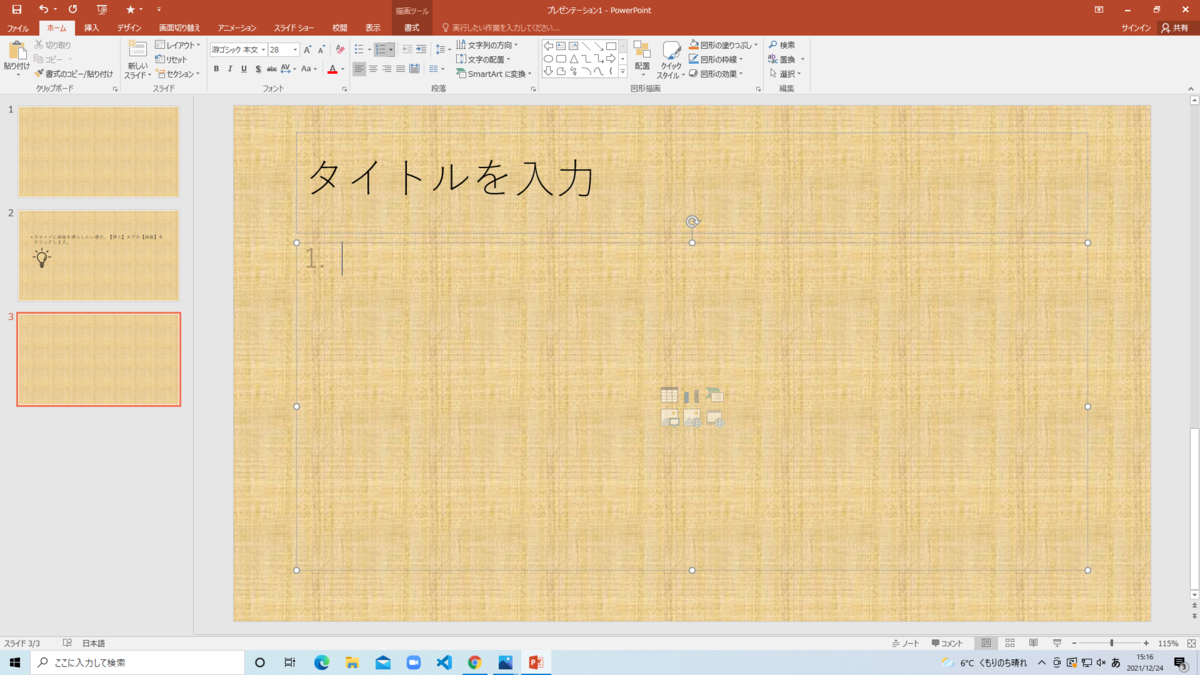Image resolution: width=1200 pixels, height=675 pixels.
Task: Select the Insert Table icon in the placeholder
Action: pos(668,395)
